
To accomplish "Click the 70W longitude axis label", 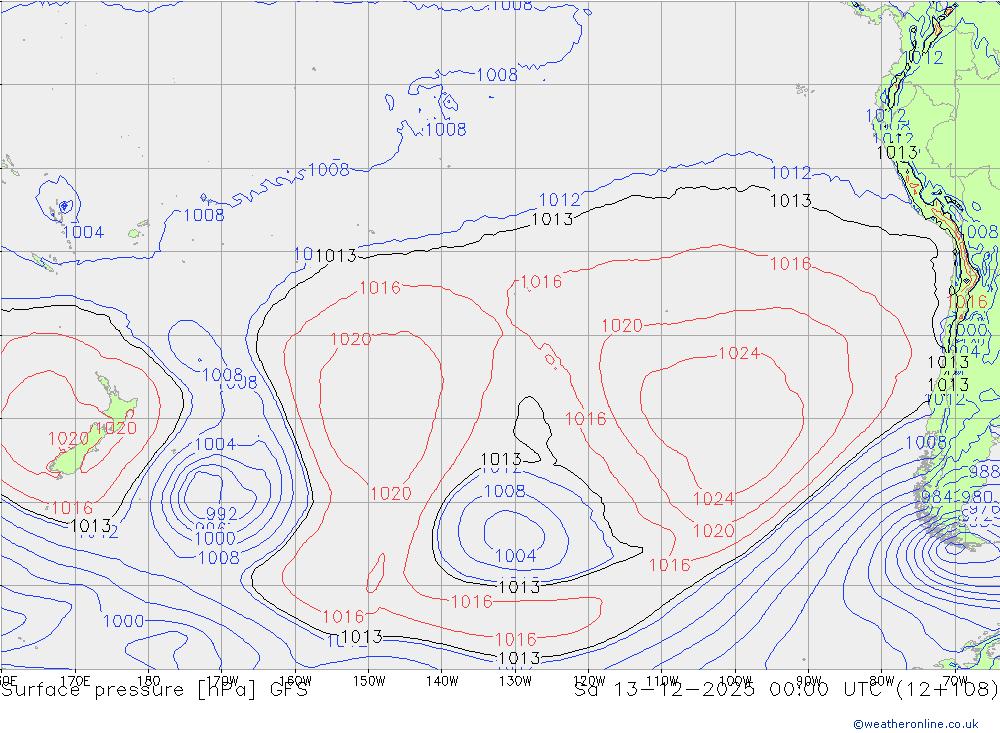I will click(955, 681).
